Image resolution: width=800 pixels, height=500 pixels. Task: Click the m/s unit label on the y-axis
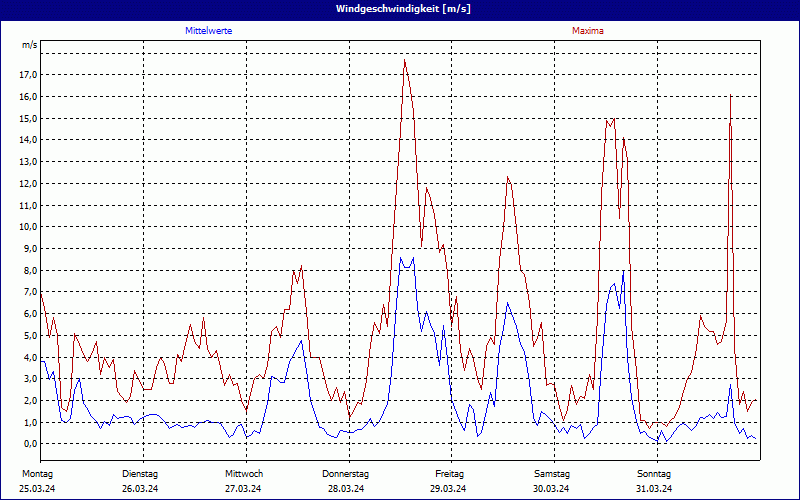tap(29, 46)
